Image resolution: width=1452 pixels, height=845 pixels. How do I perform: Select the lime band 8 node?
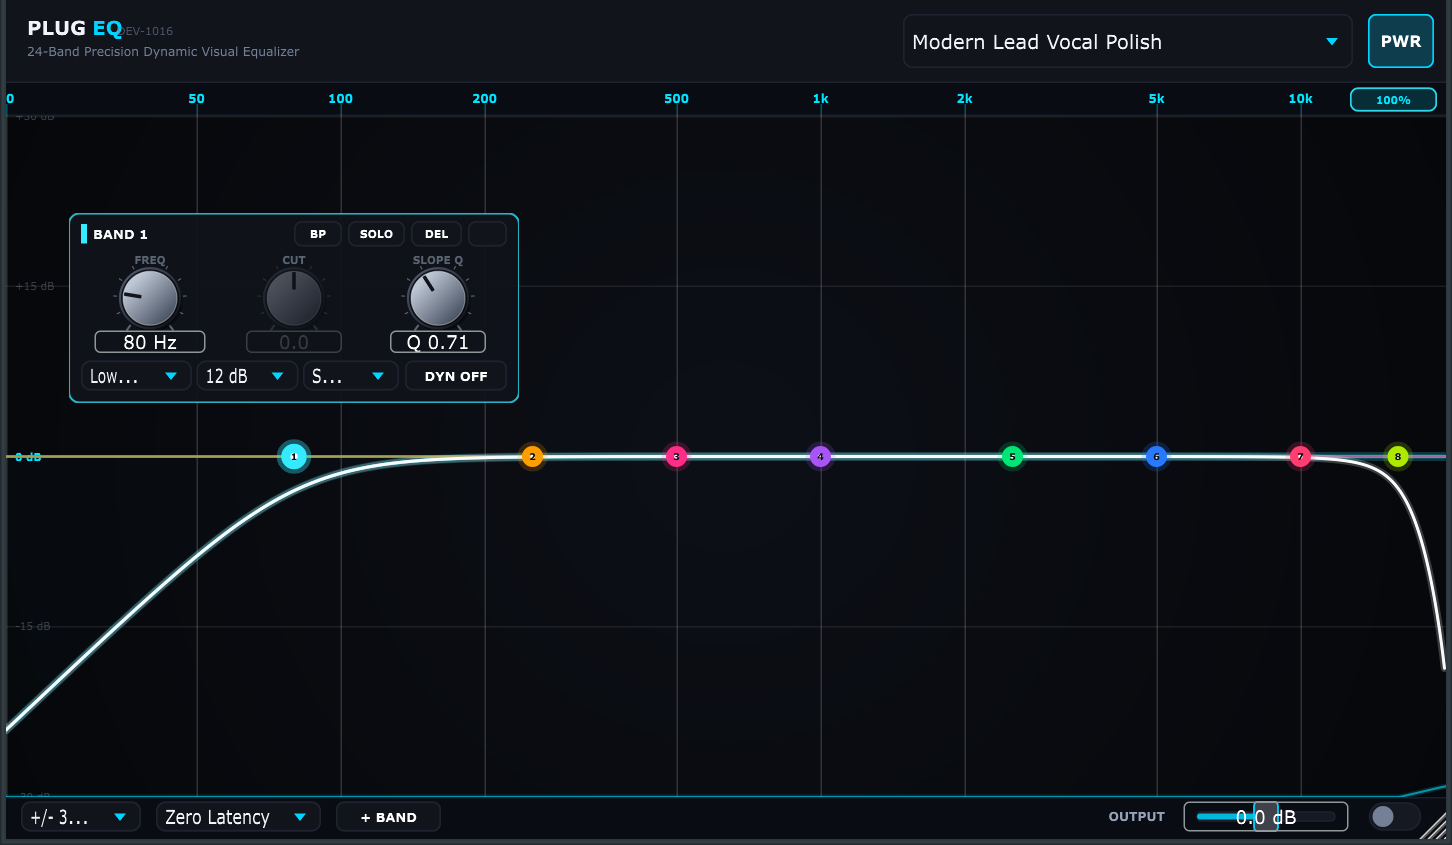tap(1398, 457)
